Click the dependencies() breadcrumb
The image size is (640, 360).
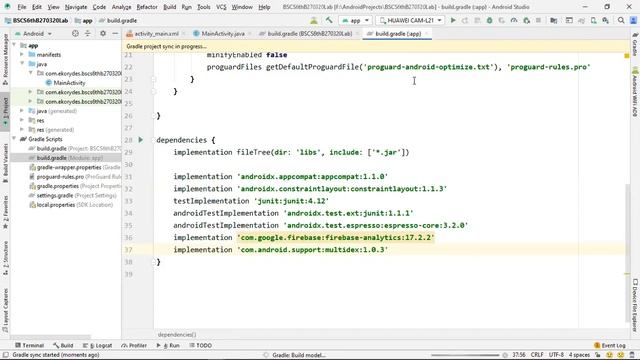click(x=177, y=335)
